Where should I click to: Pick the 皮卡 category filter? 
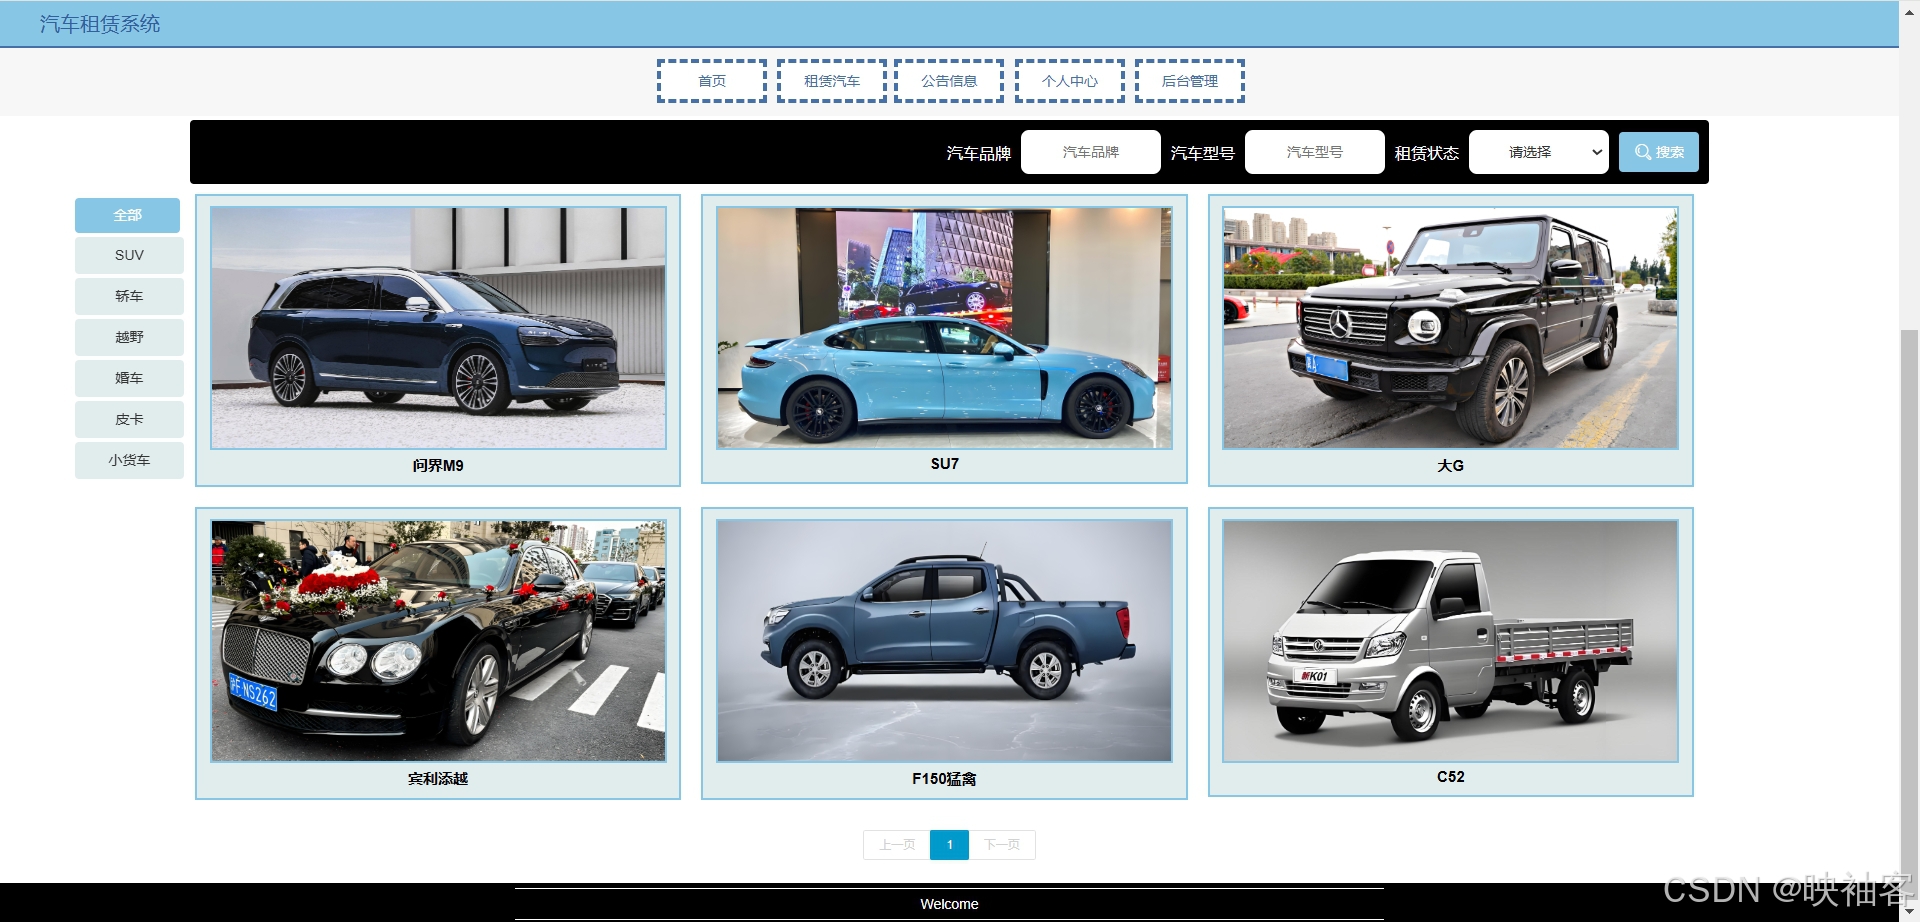point(129,419)
